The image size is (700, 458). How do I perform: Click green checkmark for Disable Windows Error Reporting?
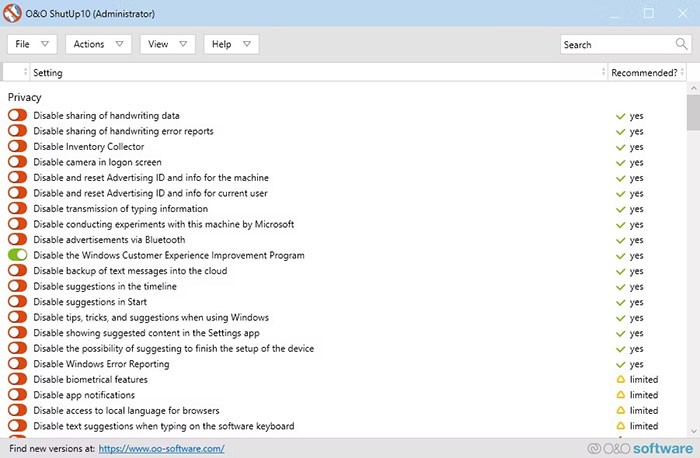tap(621, 364)
